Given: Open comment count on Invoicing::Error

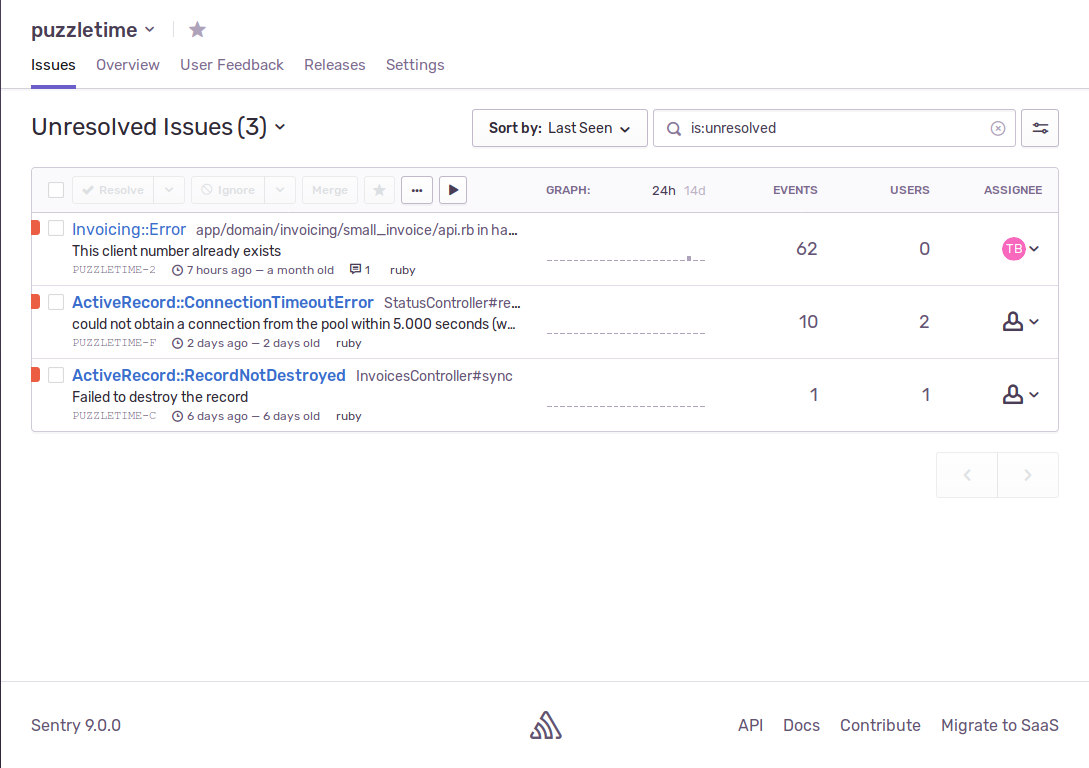Looking at the screenshot, I should pyautogui.click(x=360, y=269).
